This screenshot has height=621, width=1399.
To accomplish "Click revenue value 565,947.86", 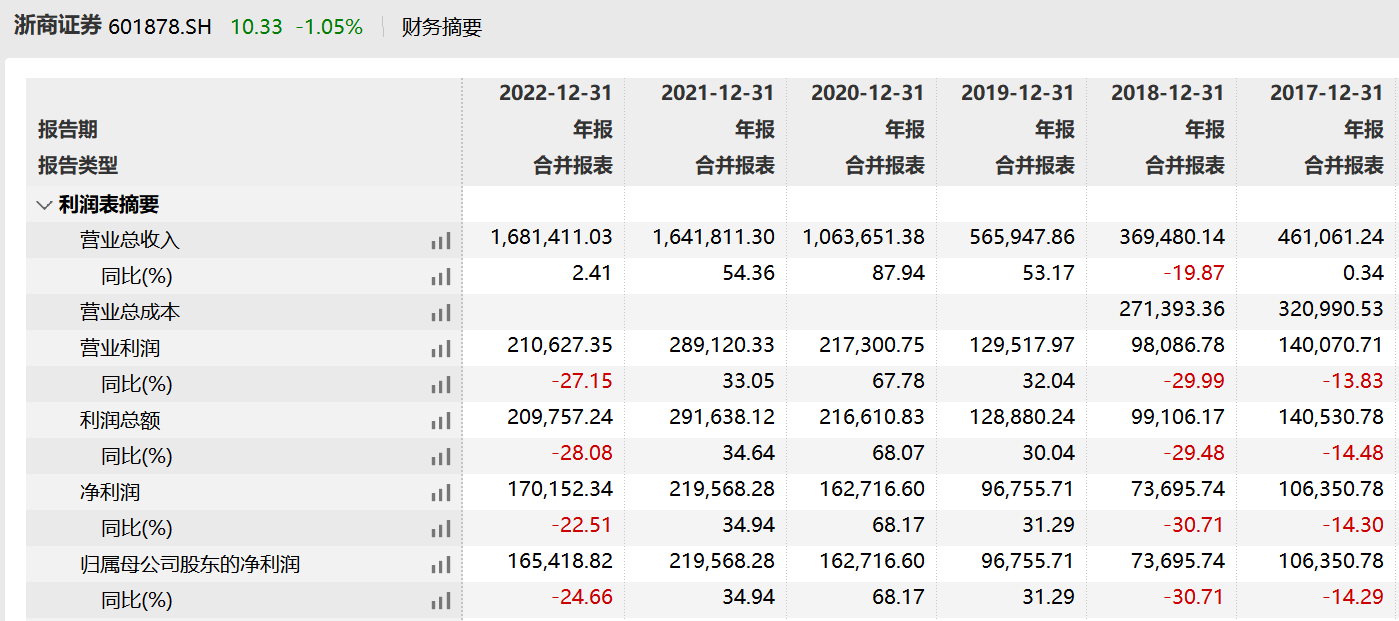I will [x=1022, y=238].
